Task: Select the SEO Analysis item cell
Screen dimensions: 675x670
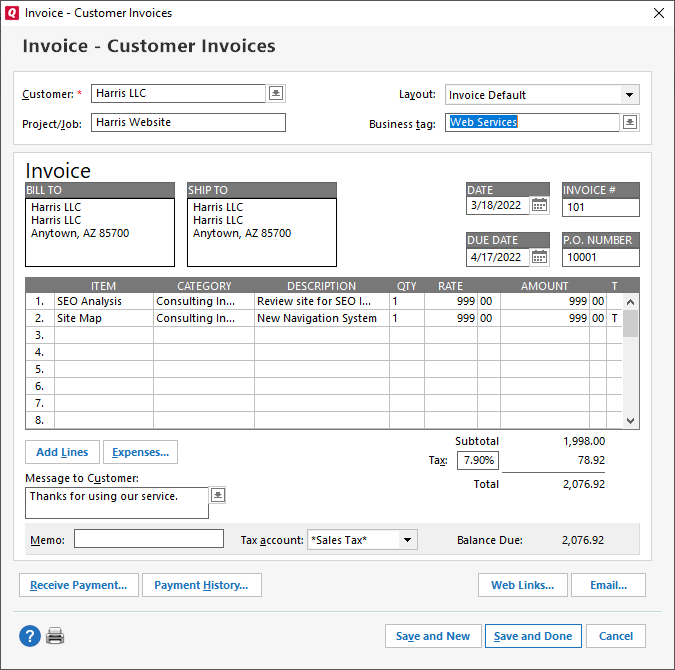Action: 104,301
